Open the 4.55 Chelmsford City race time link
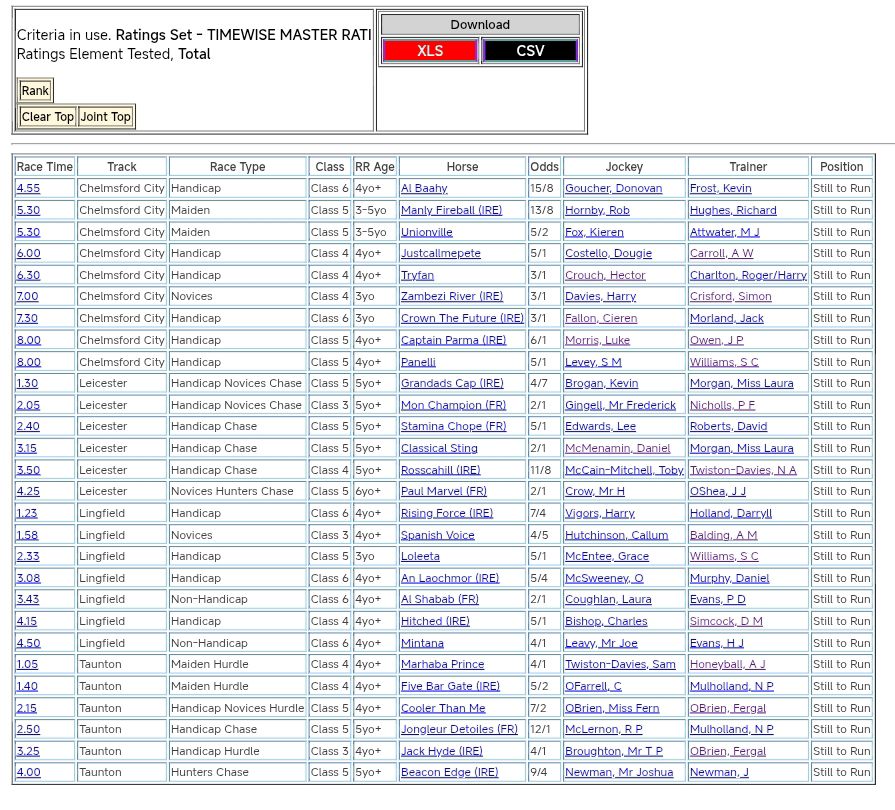This screenshot has width=895, height=810. click(28, 188)
